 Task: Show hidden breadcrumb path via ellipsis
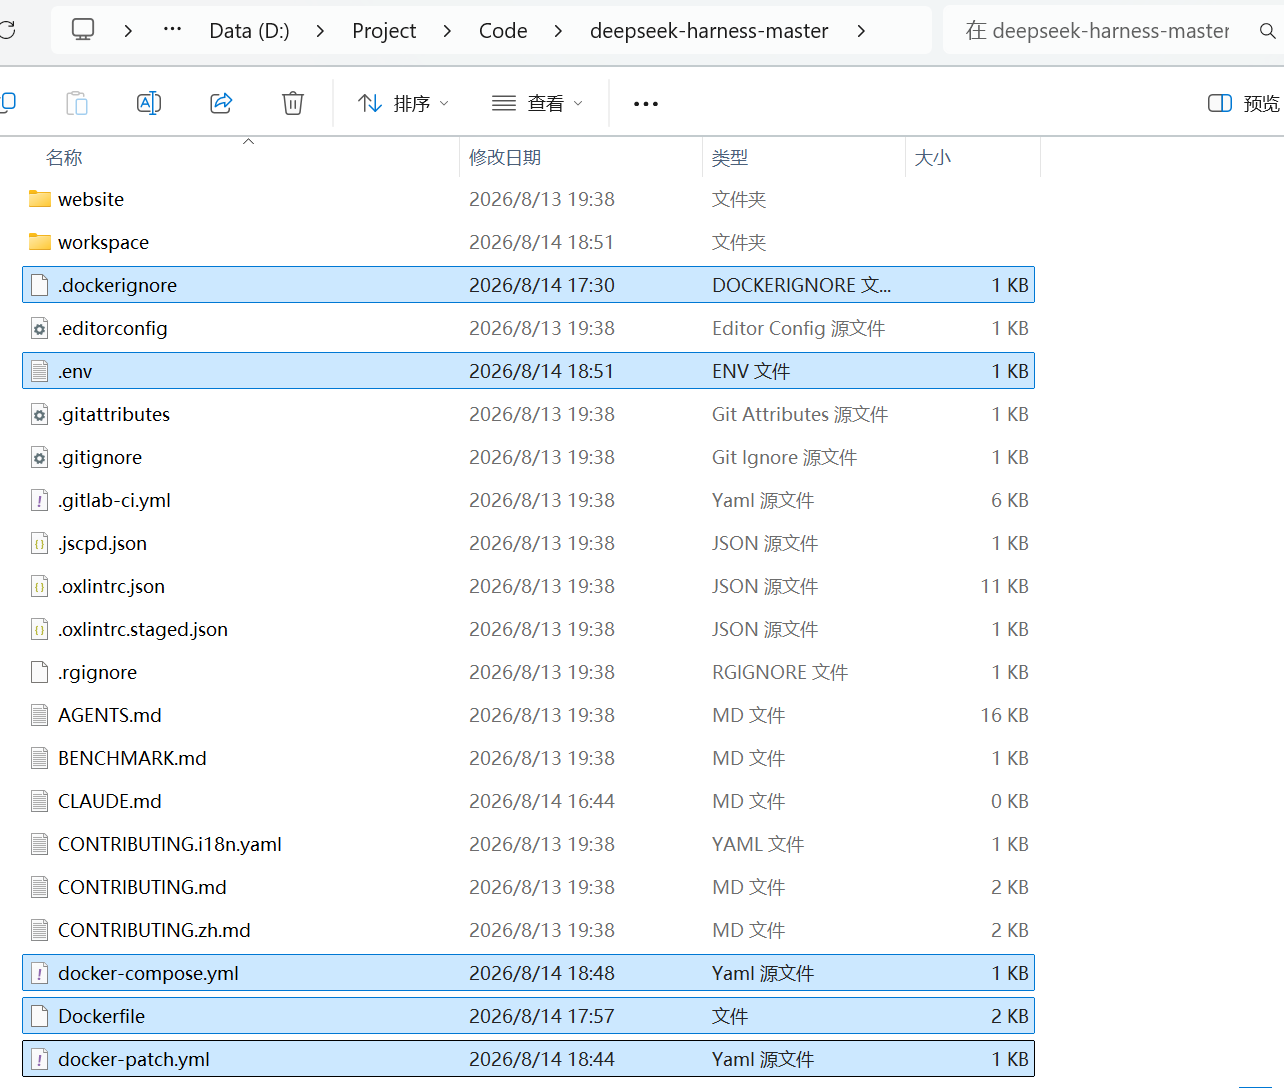tap(173, 30)
